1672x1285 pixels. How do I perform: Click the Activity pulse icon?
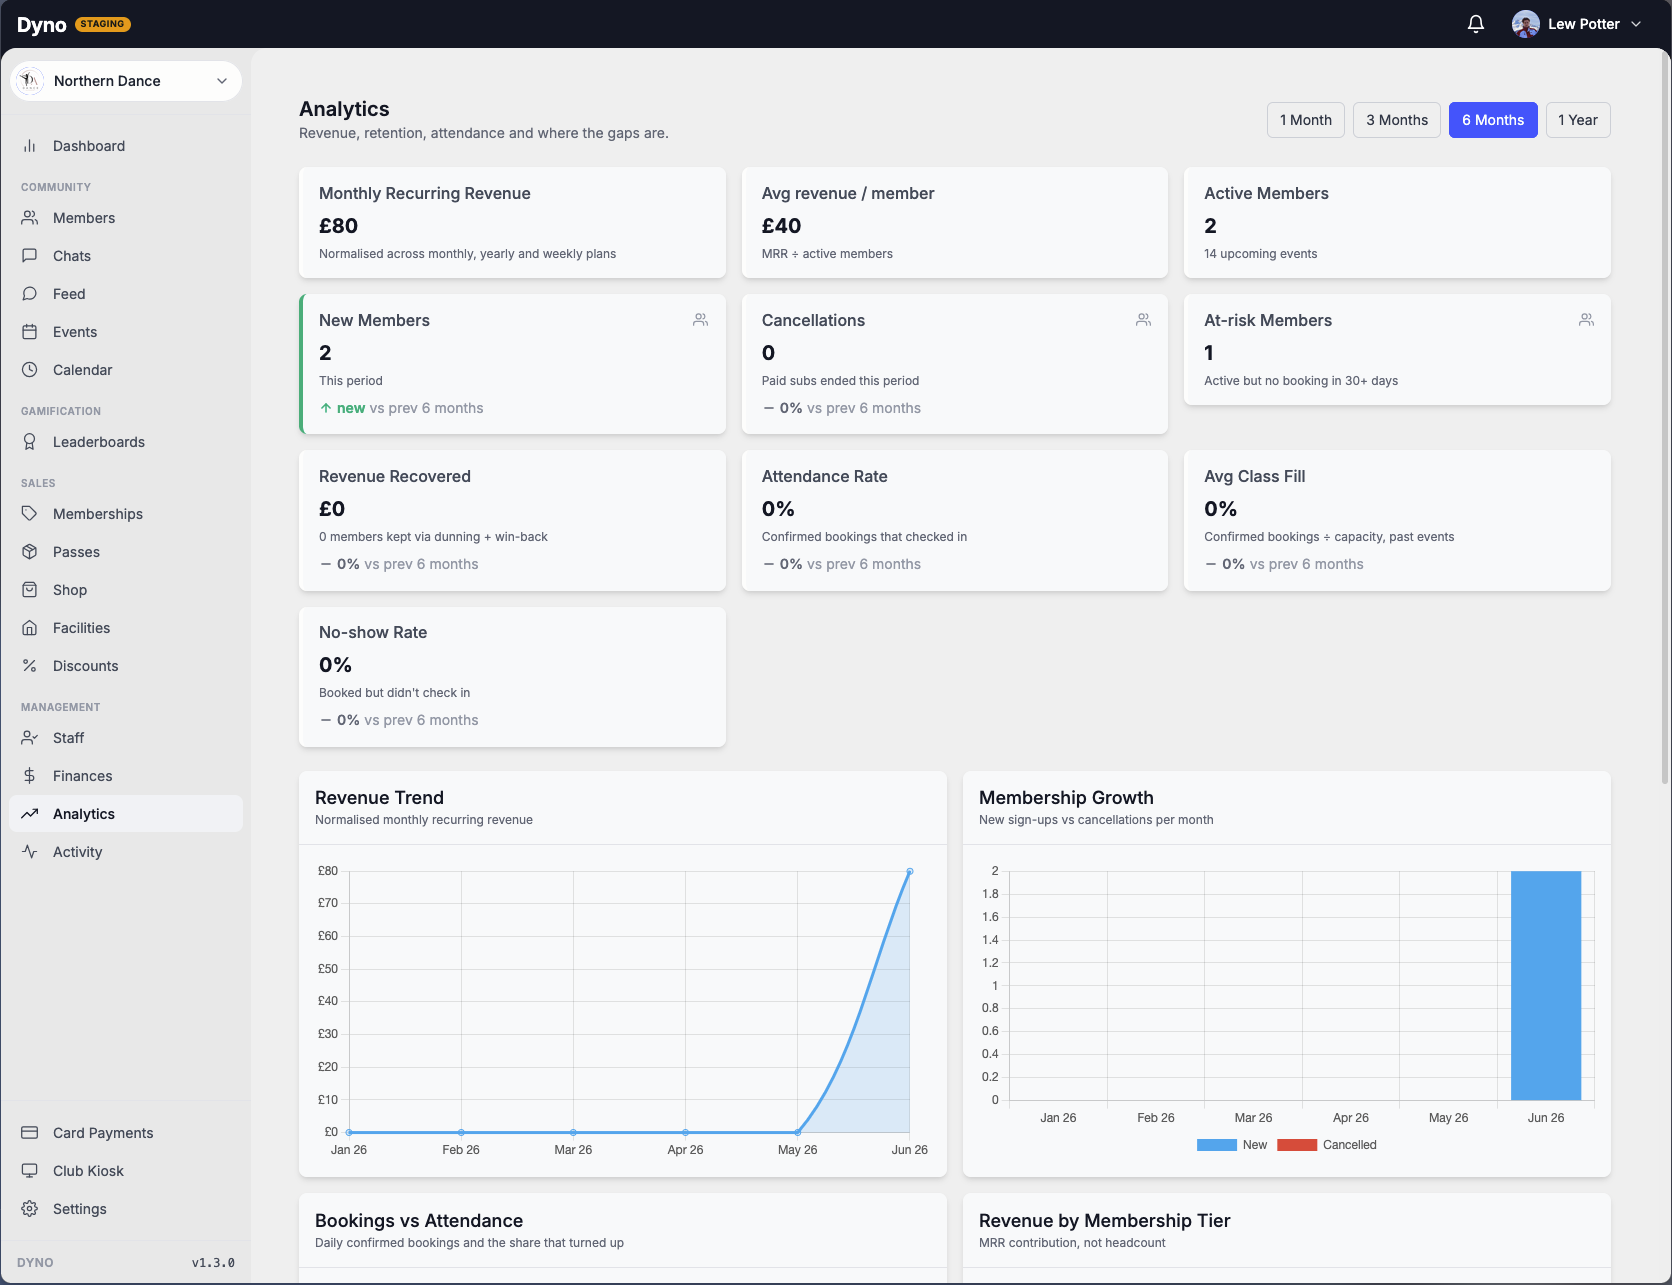point(30,852)
